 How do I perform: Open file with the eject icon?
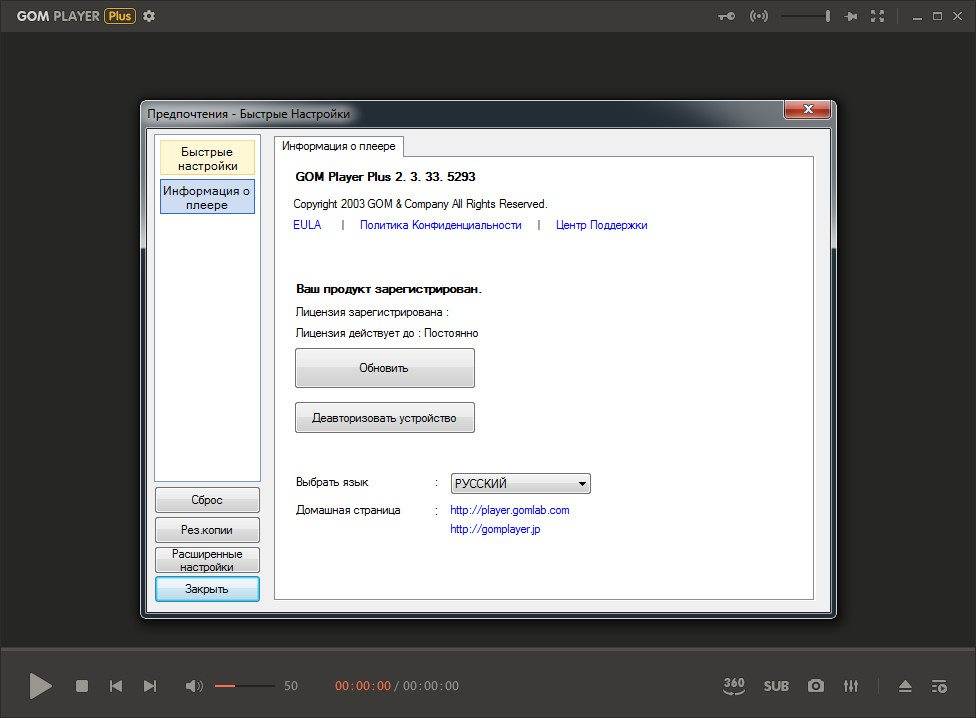905,686
